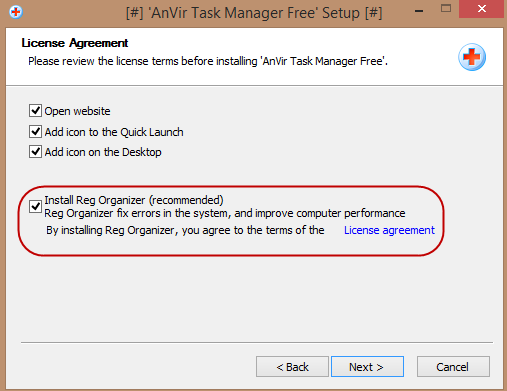Click the Add icon on the Desktop label
The width and height of the screenshot is (507, 391).
pos(103,152)
